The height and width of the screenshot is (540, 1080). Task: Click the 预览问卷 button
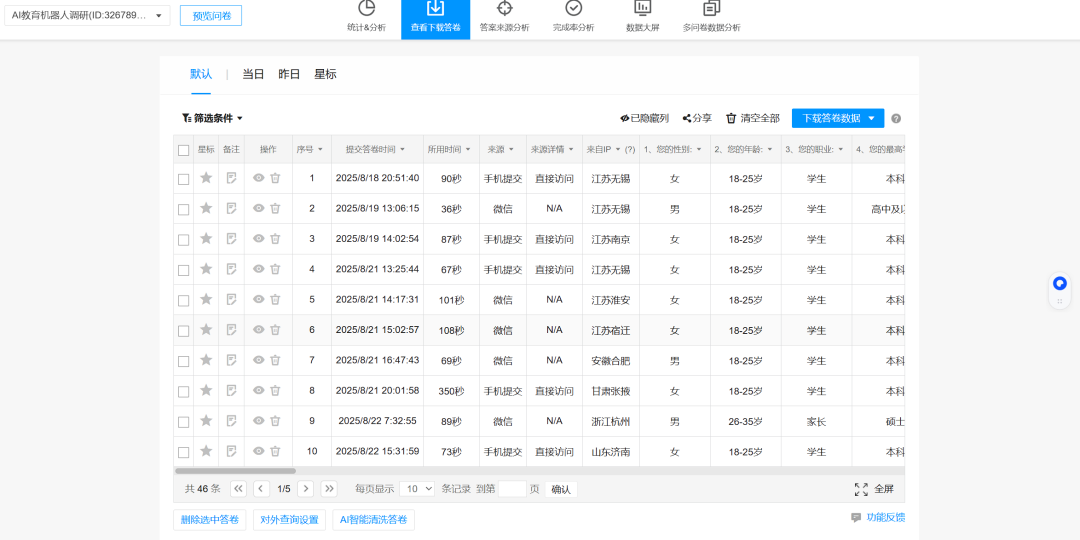pos(211,15)
